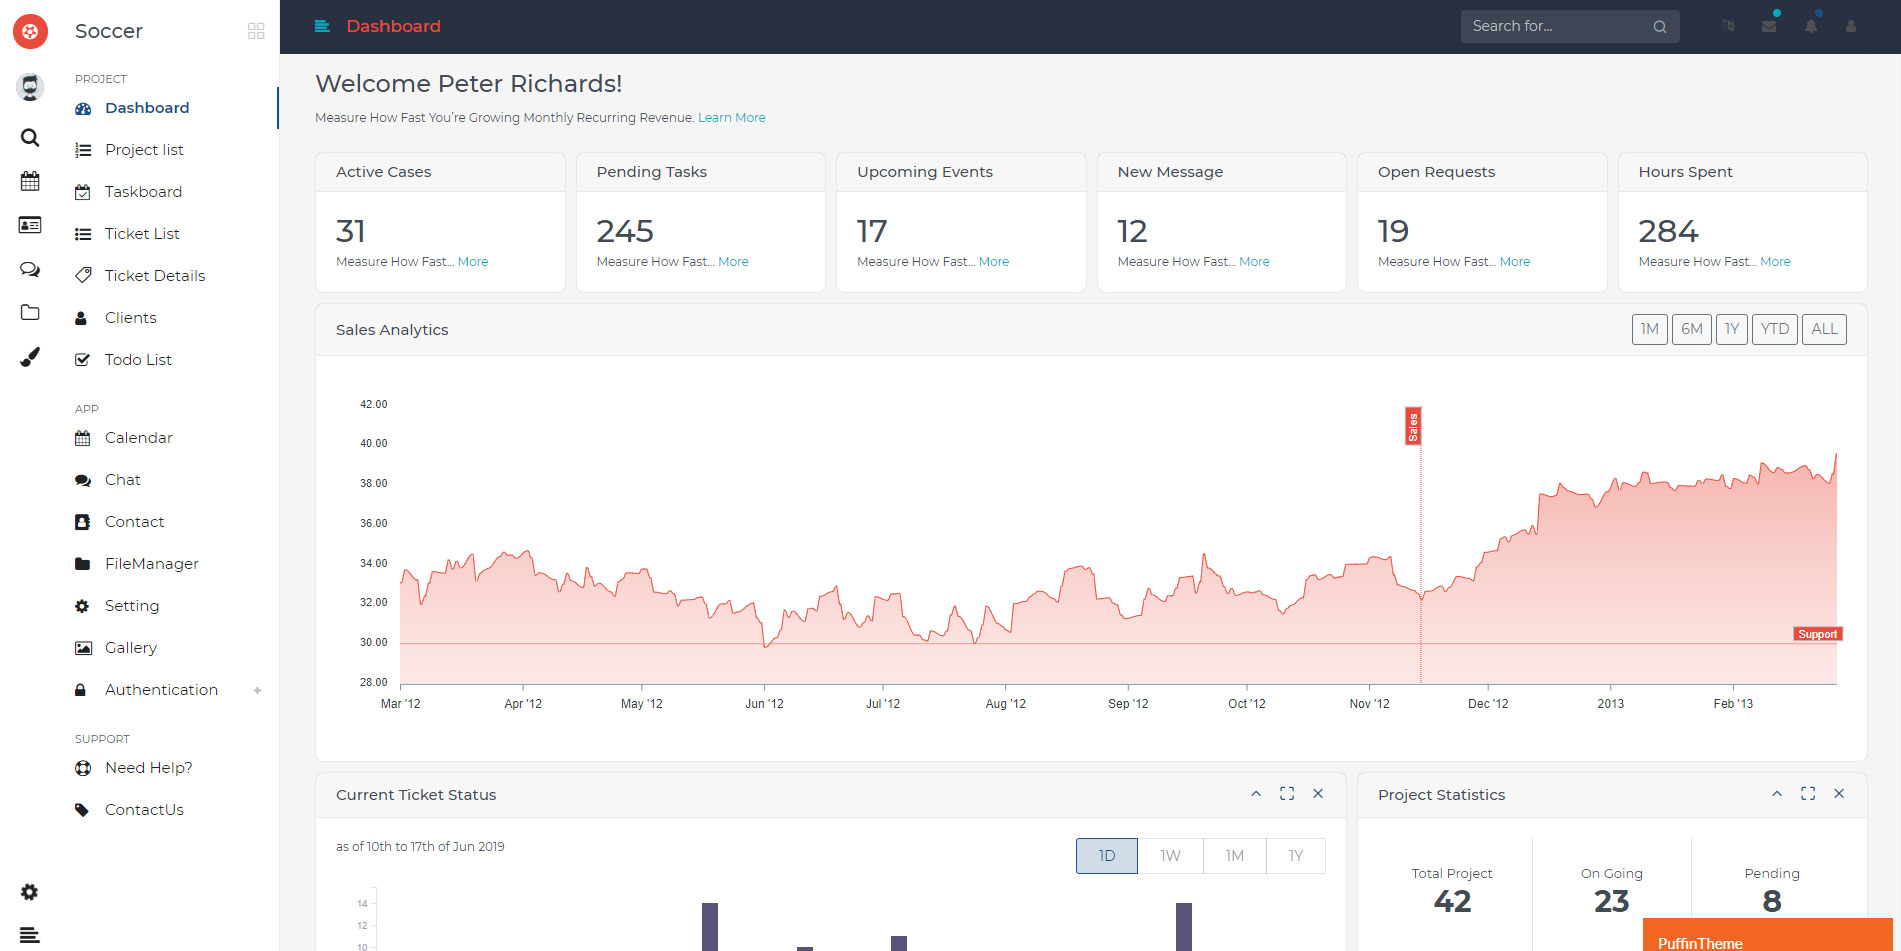Select 6M range in Sales Analytics
The image size is (1901, 951).
(1692, 329)
